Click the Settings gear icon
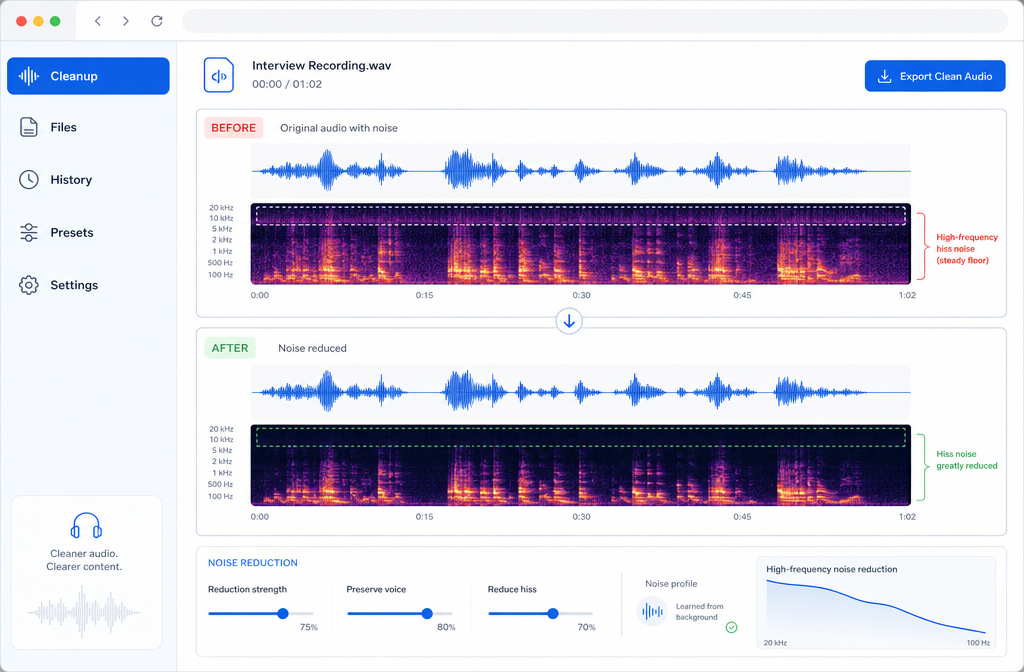The width and height of the screenshot is (1024, 672). (29, 285)
